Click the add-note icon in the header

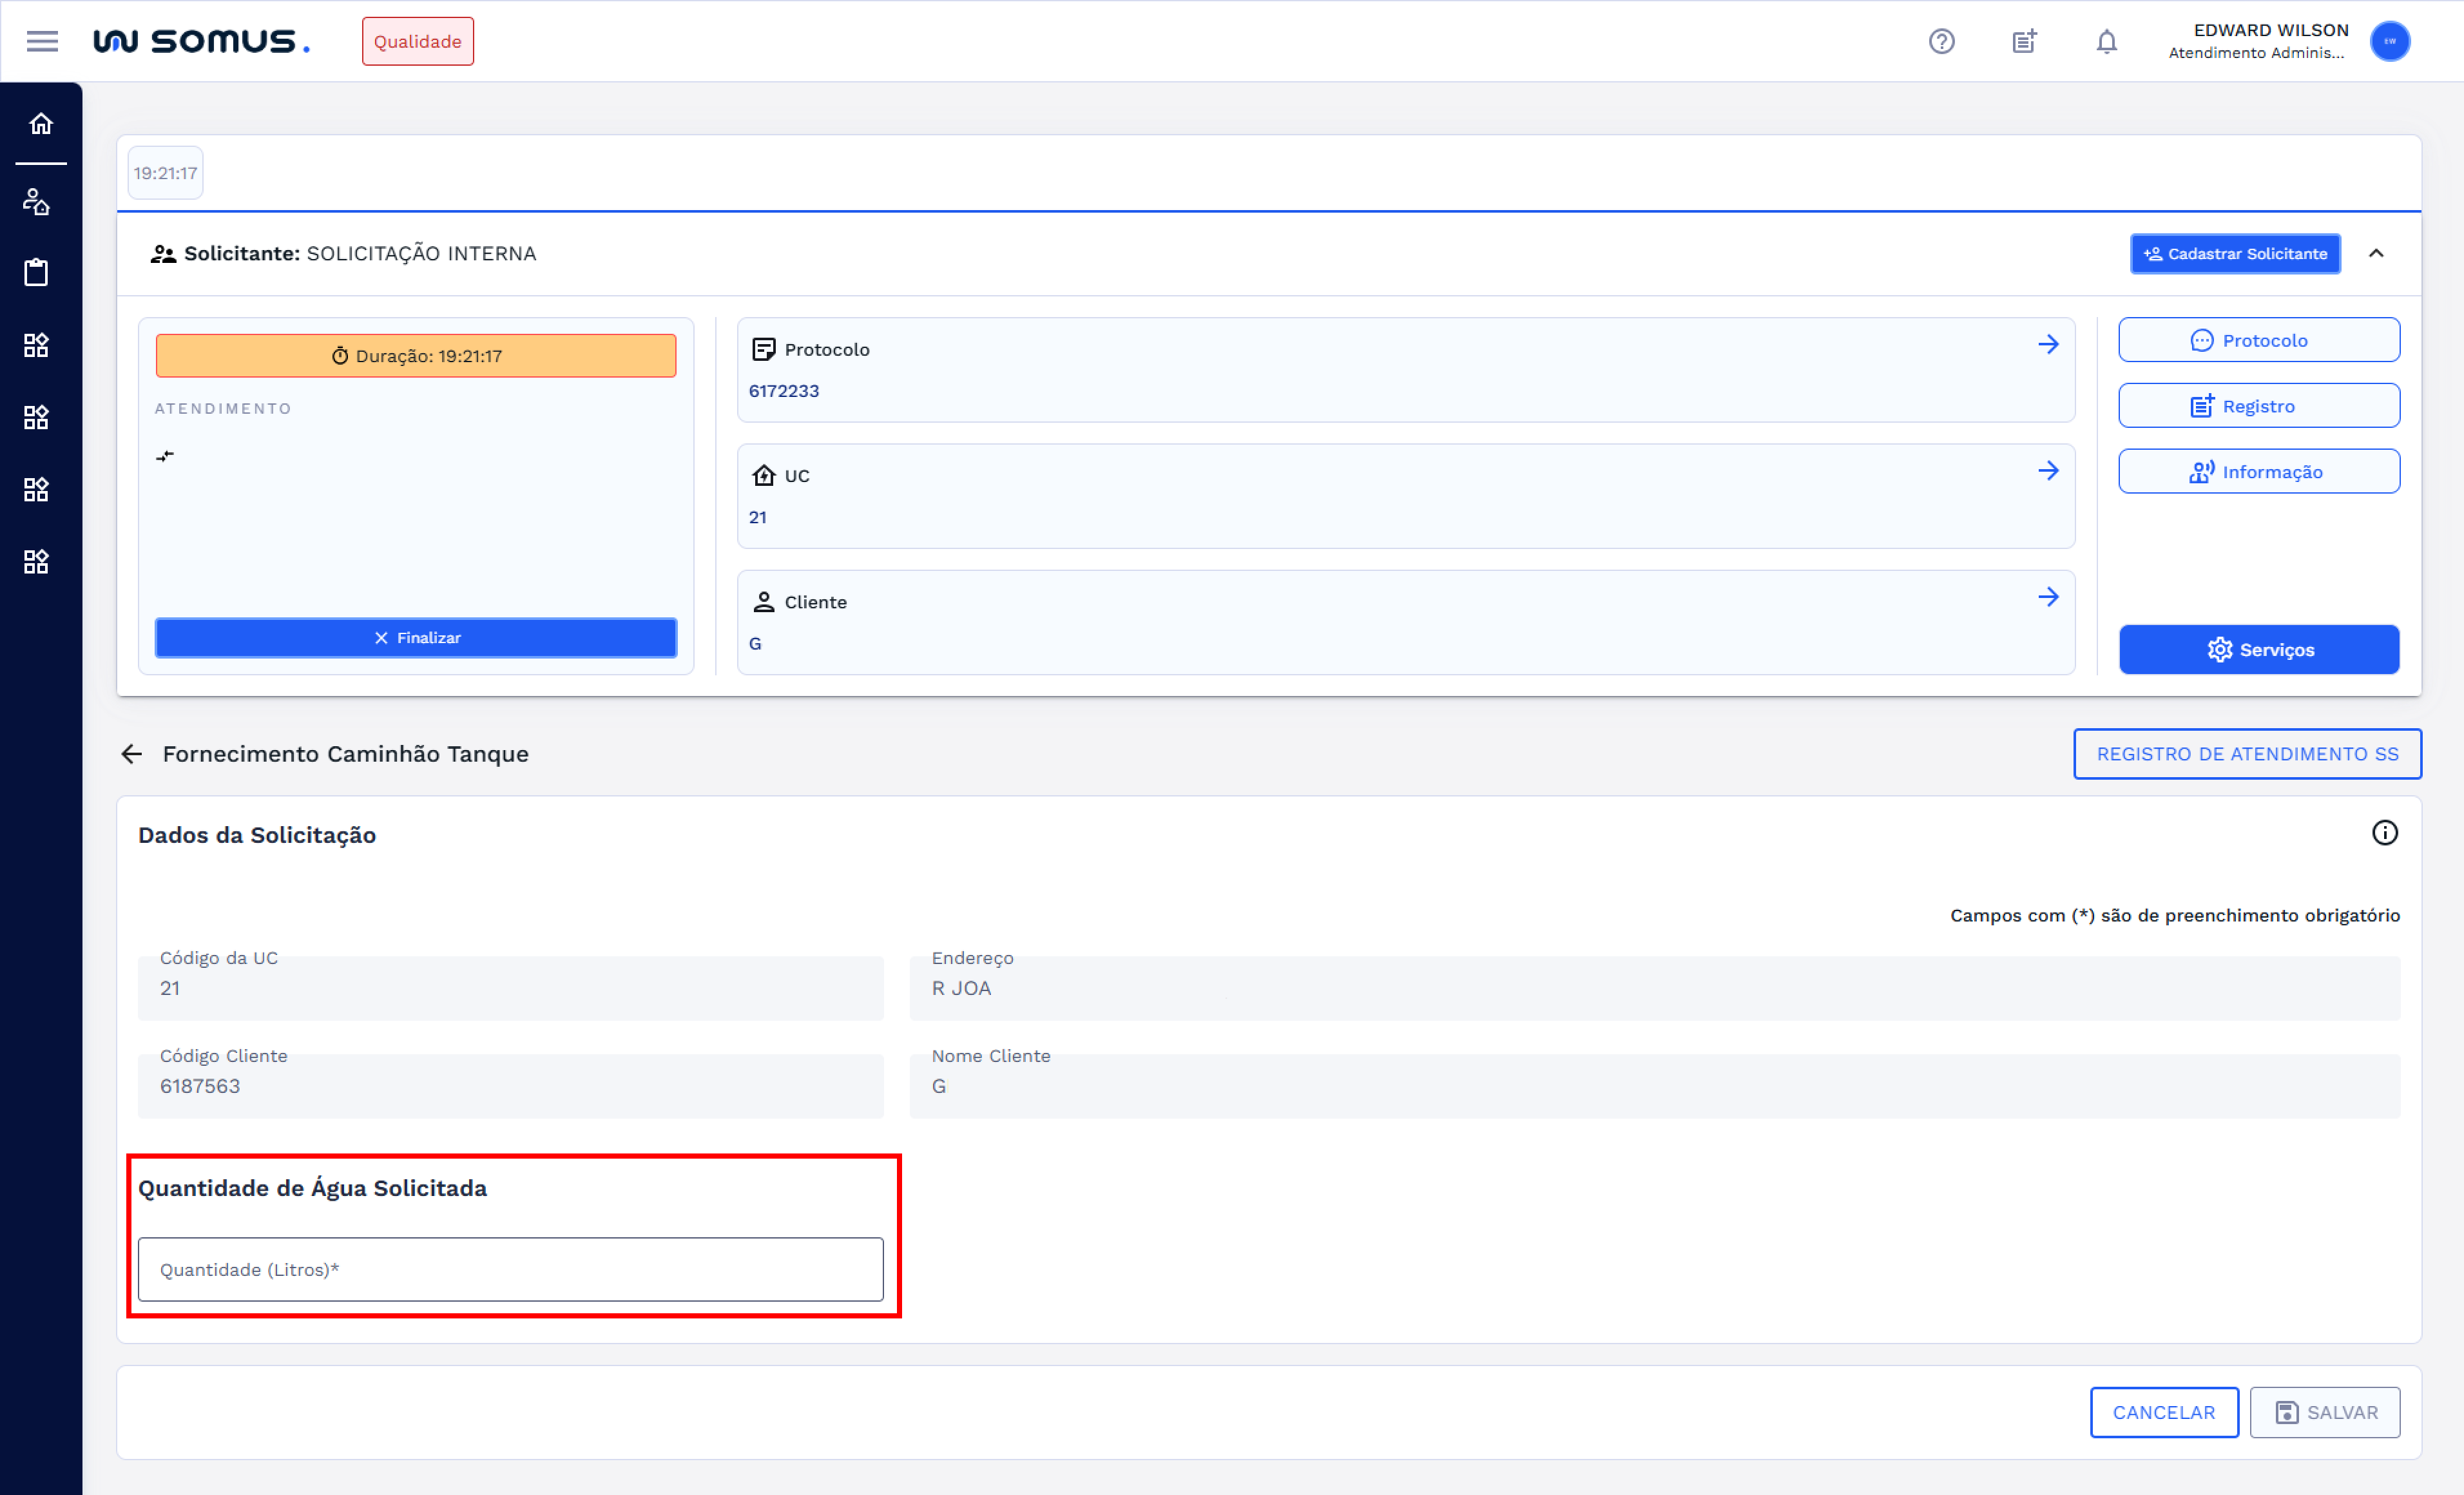point(2024,41)
